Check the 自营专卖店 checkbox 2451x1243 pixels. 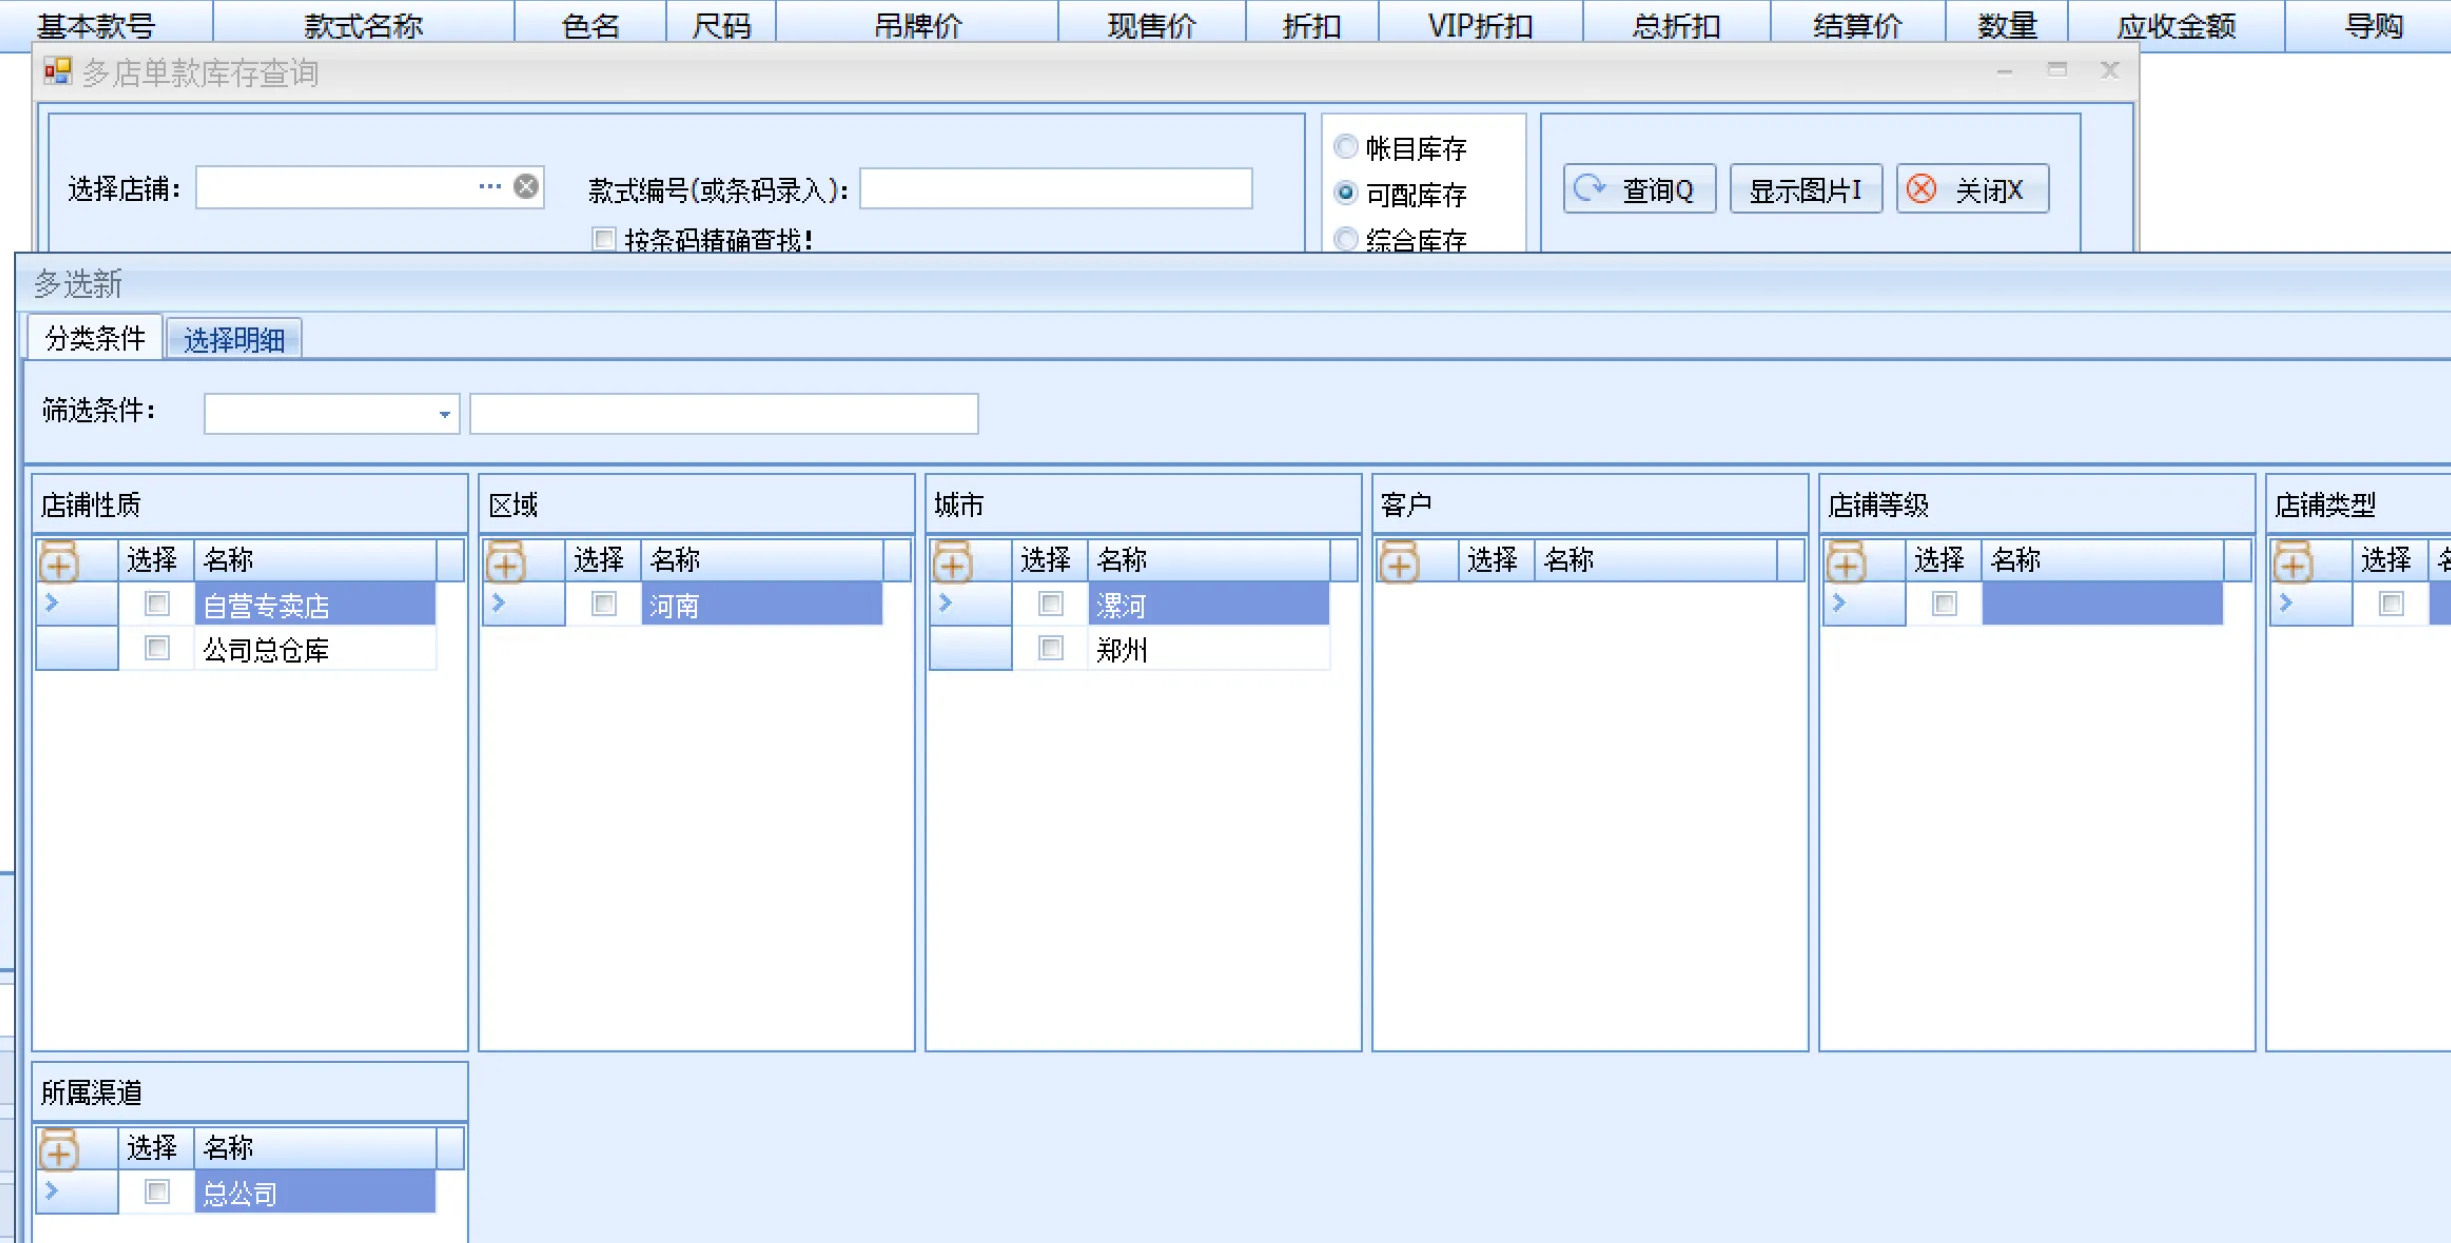[x=157, y=604]
